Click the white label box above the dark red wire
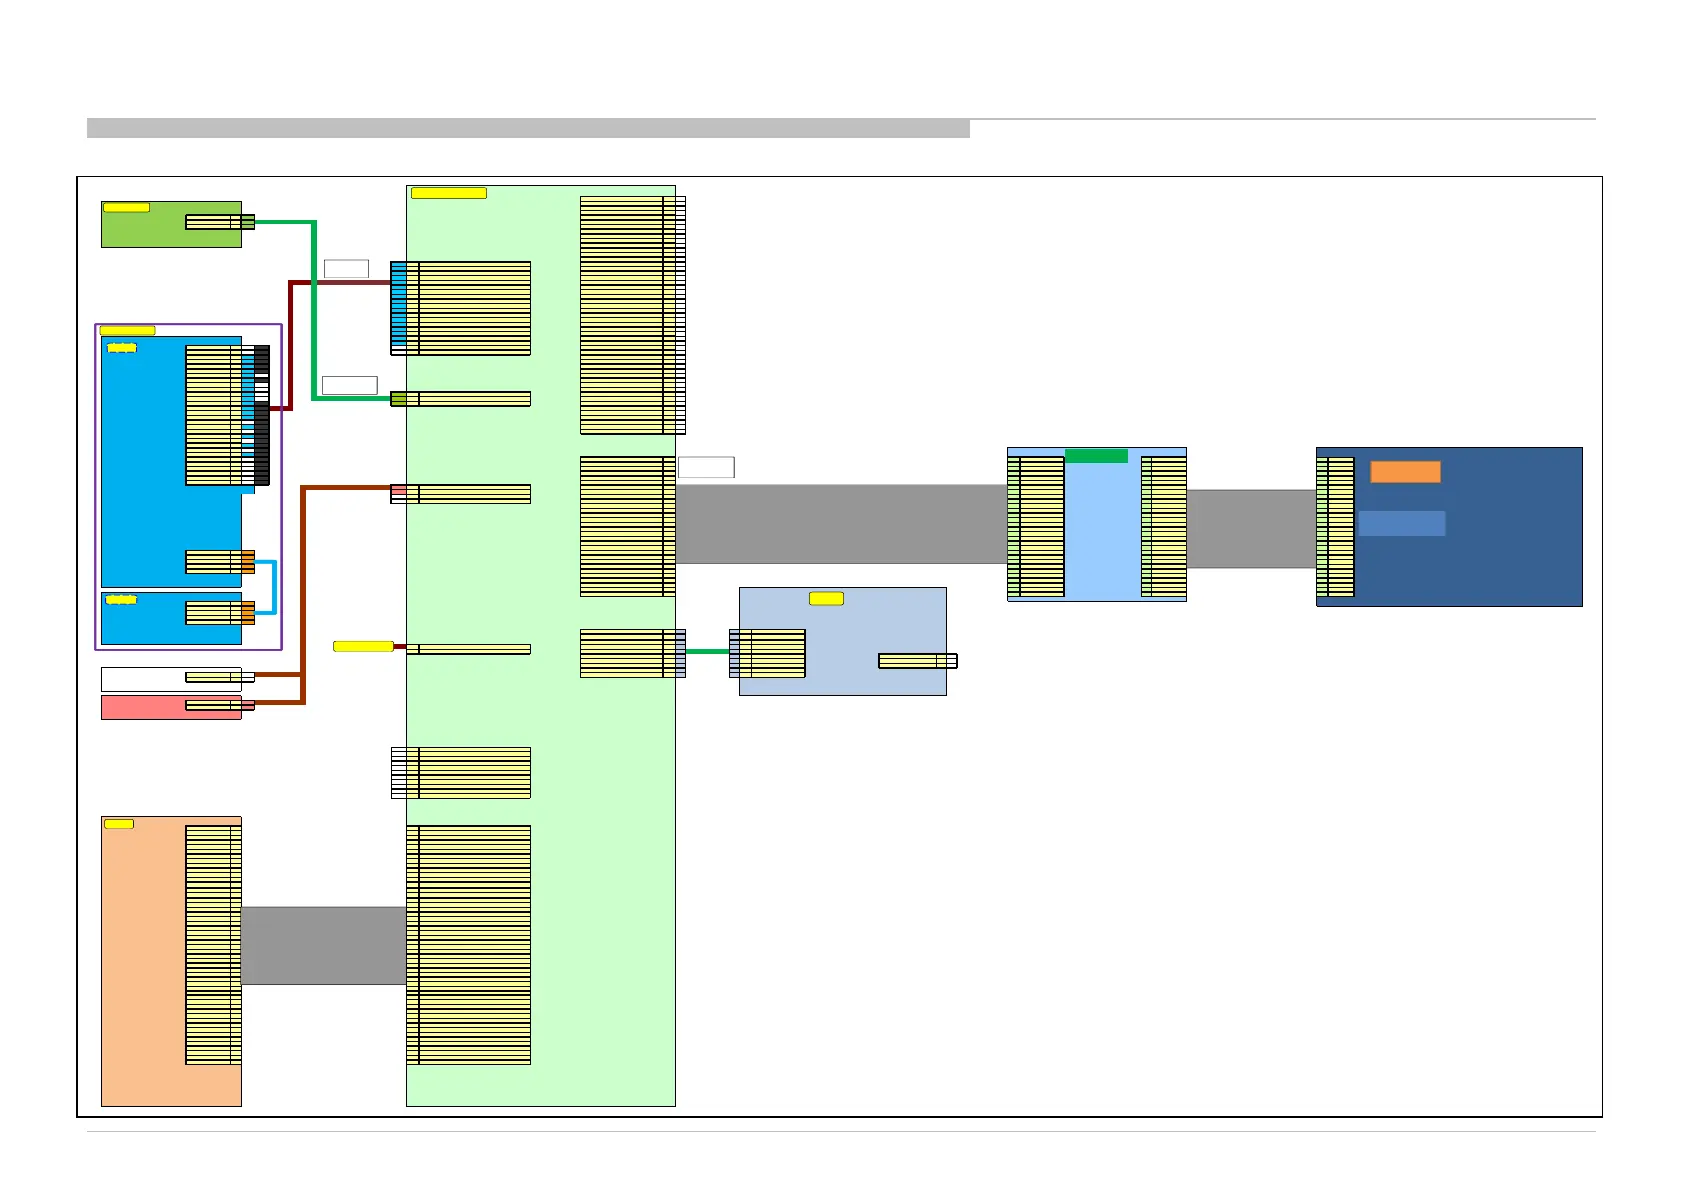Viewport: 1683px width, 1191px height. [346, 269]
